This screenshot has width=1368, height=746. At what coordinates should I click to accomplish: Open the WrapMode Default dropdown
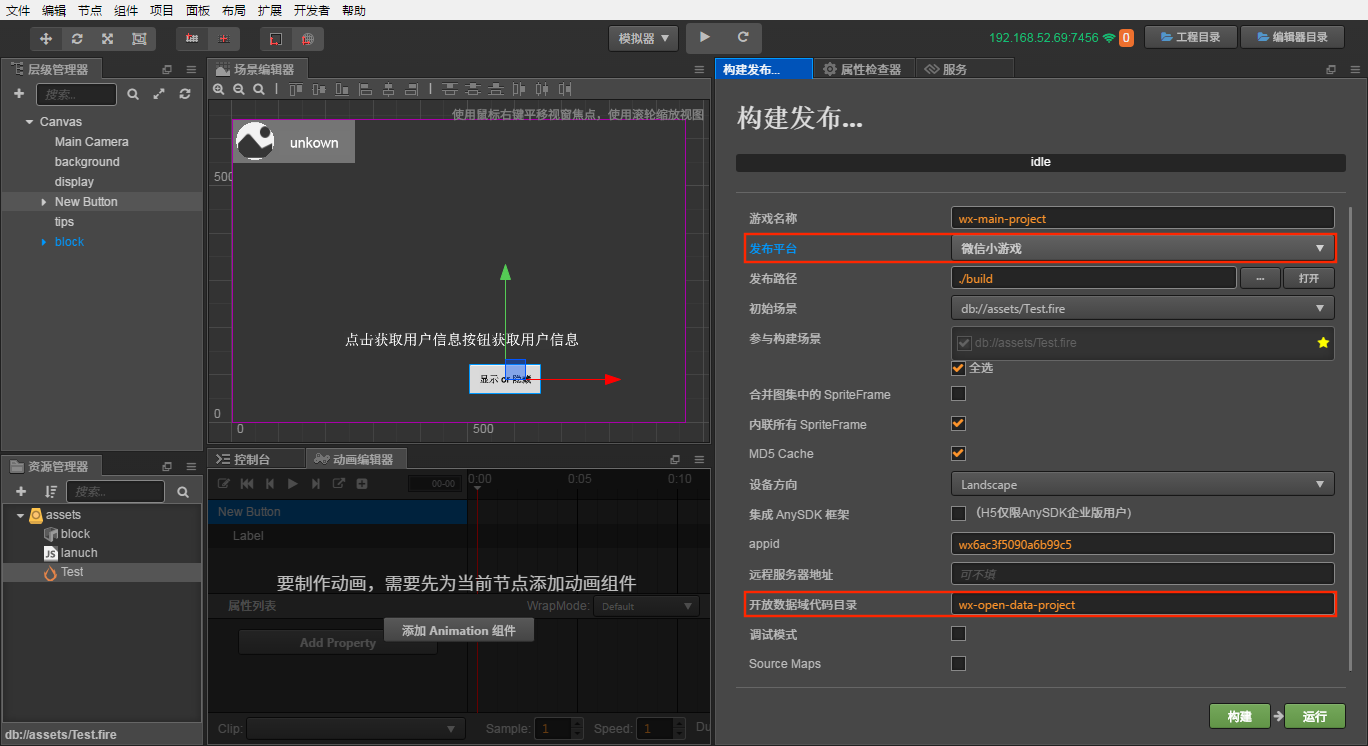(x=646, y=606)
